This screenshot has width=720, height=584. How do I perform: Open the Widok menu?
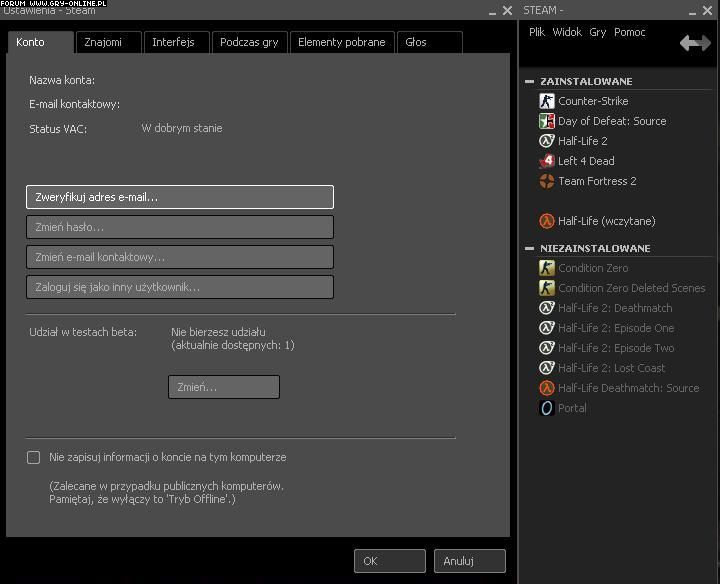coord(567,32)
